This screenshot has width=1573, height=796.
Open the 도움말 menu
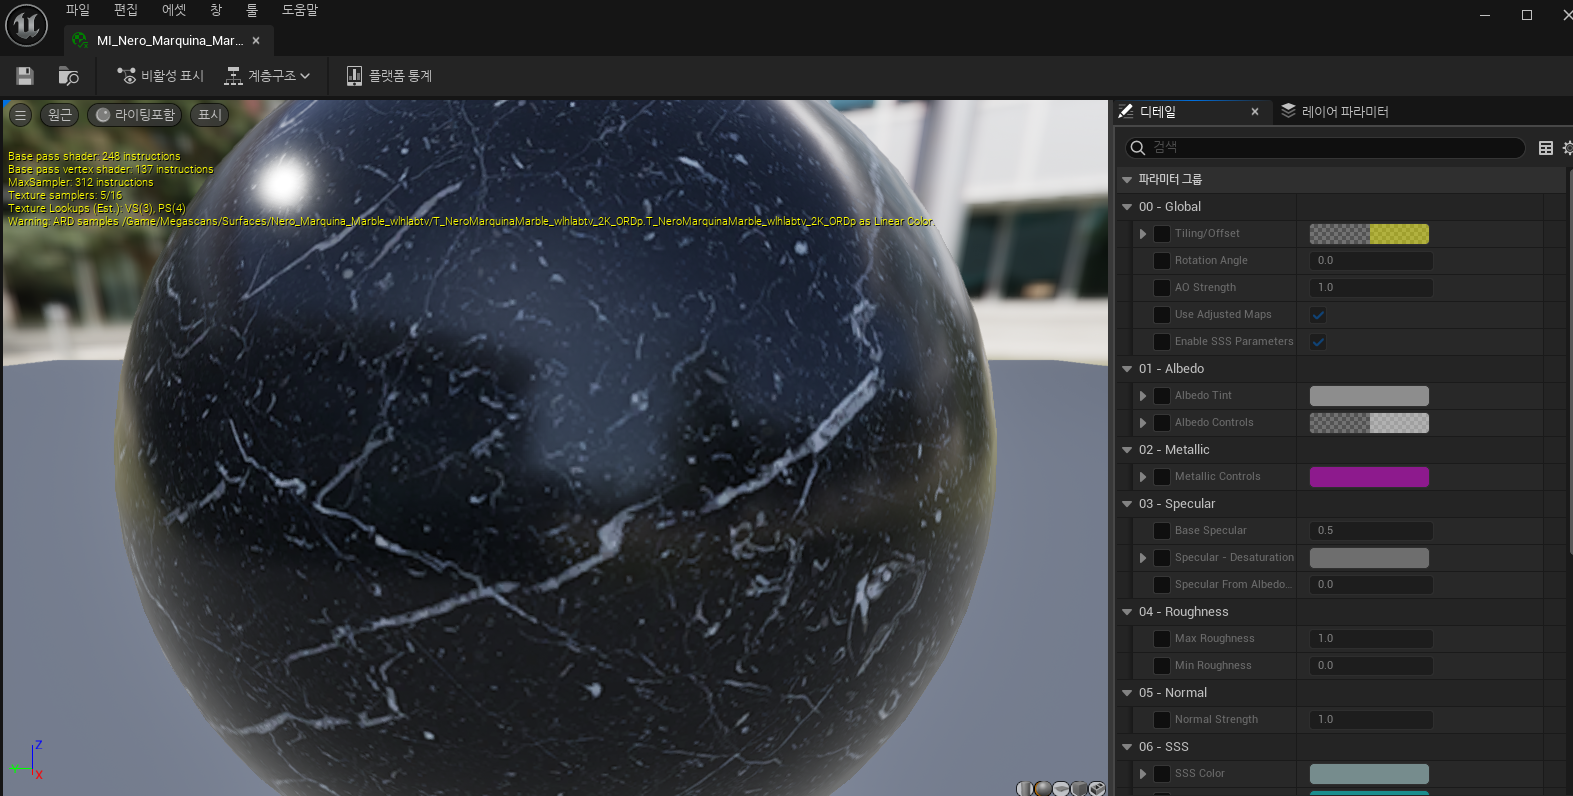click(x=300, y=10)
